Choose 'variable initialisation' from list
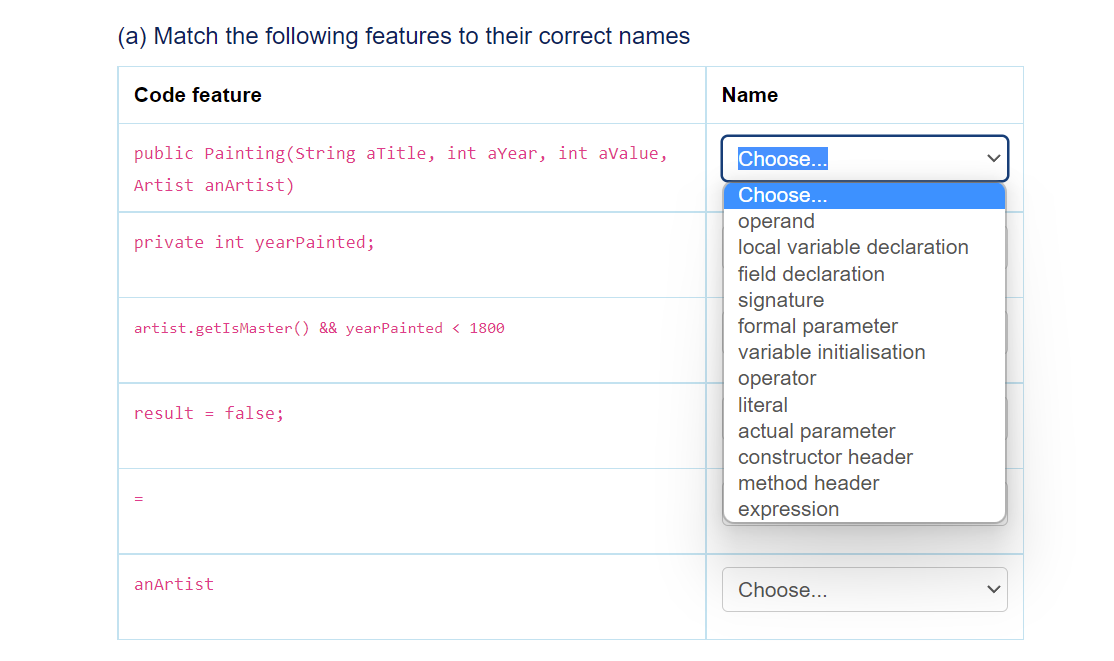 [x=831, y=352]
